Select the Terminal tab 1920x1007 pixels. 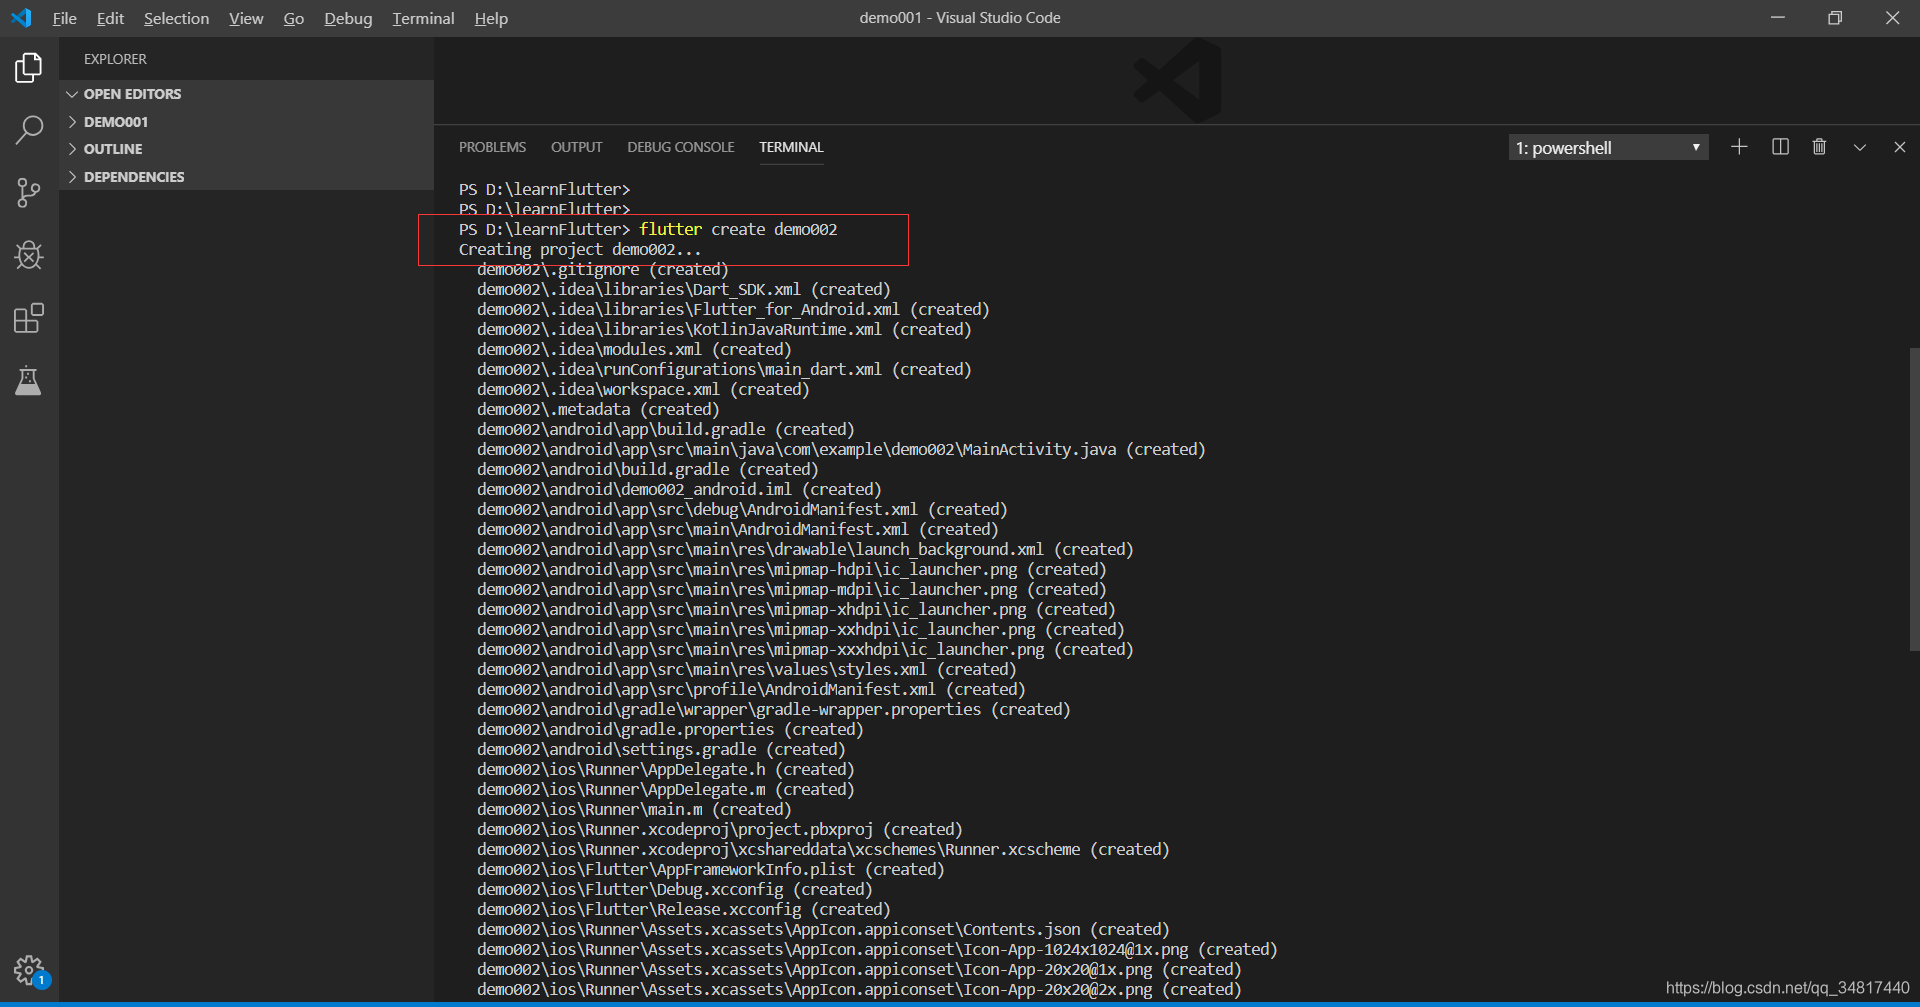click(x=791, y=147)
